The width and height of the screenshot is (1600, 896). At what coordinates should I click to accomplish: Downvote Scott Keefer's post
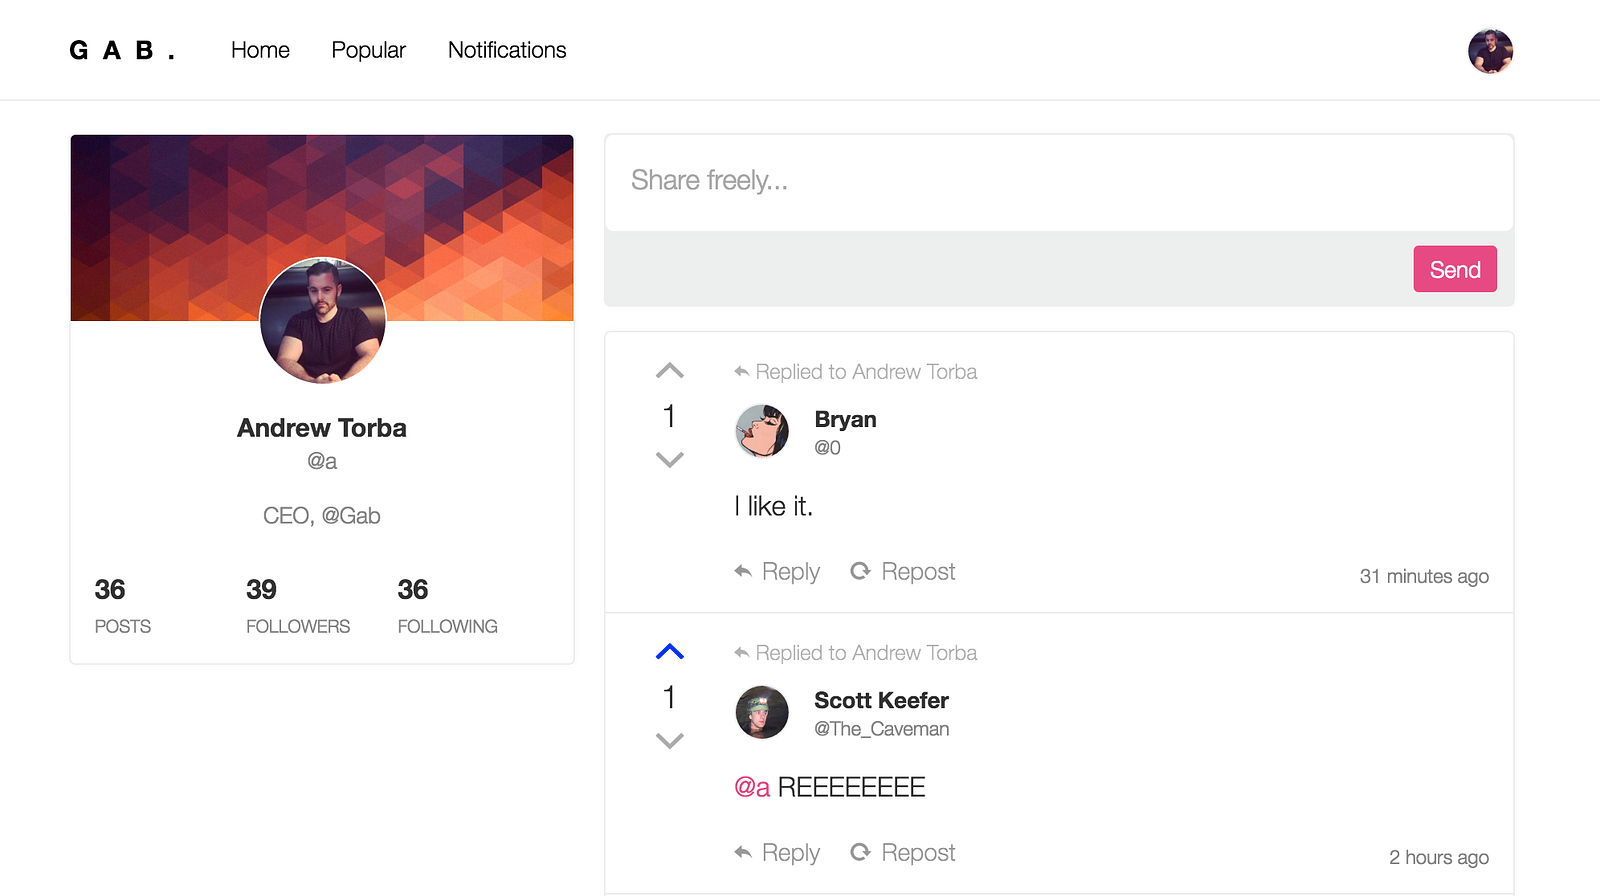click(x=670, y=741)
